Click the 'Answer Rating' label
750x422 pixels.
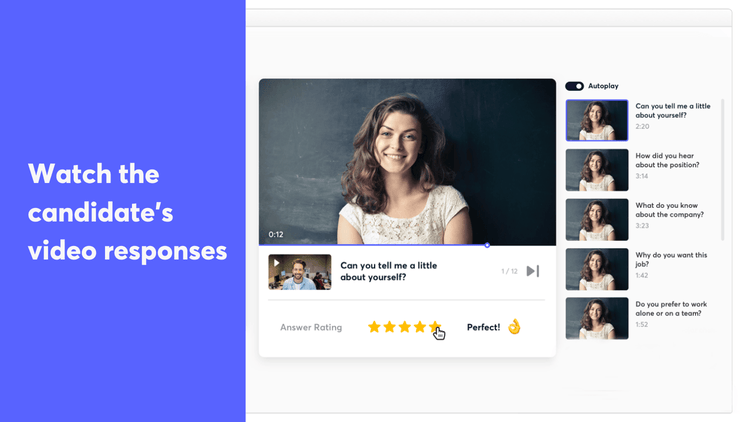[x=311, y=327]
